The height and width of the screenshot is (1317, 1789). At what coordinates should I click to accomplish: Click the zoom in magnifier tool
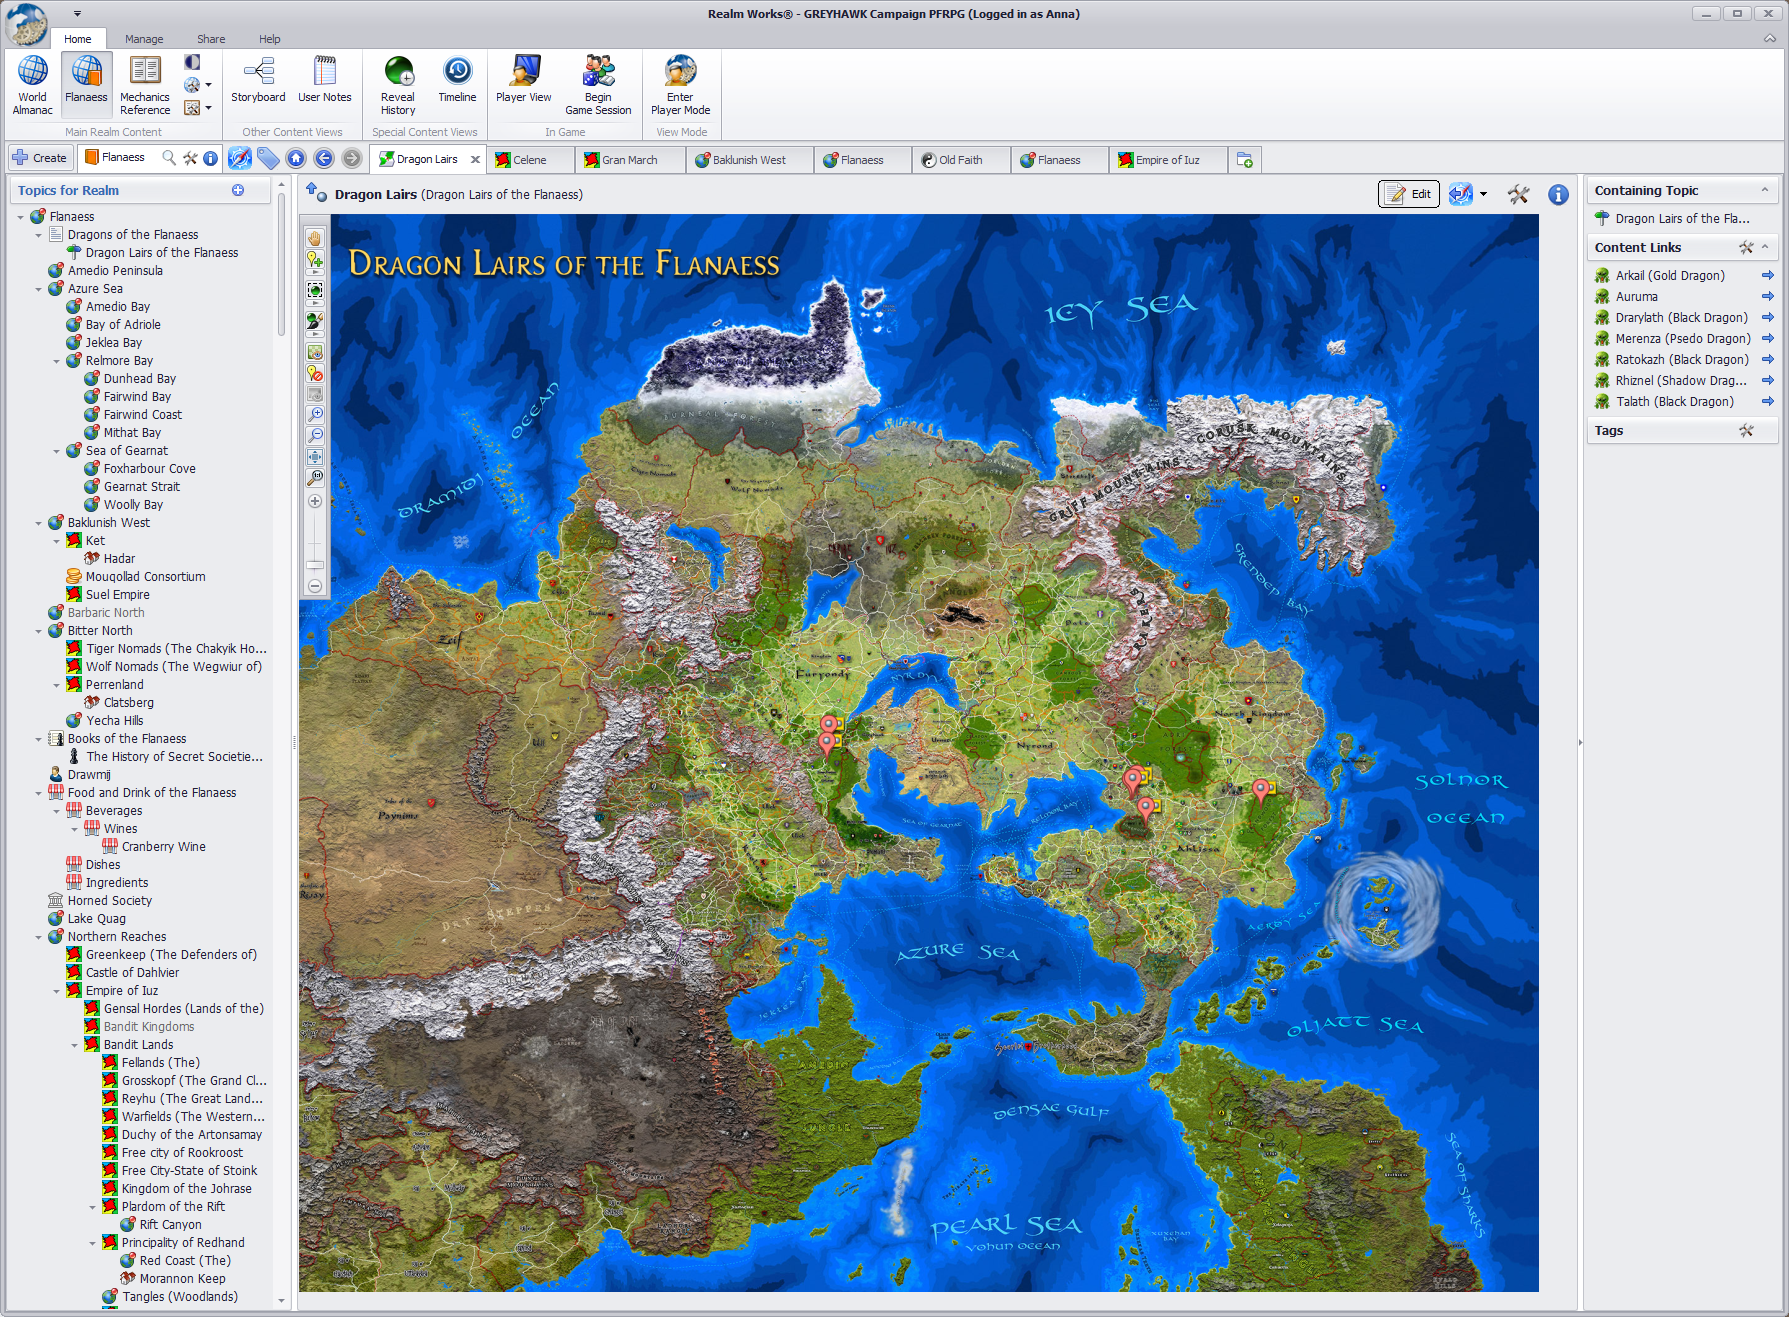pos(314,414)
